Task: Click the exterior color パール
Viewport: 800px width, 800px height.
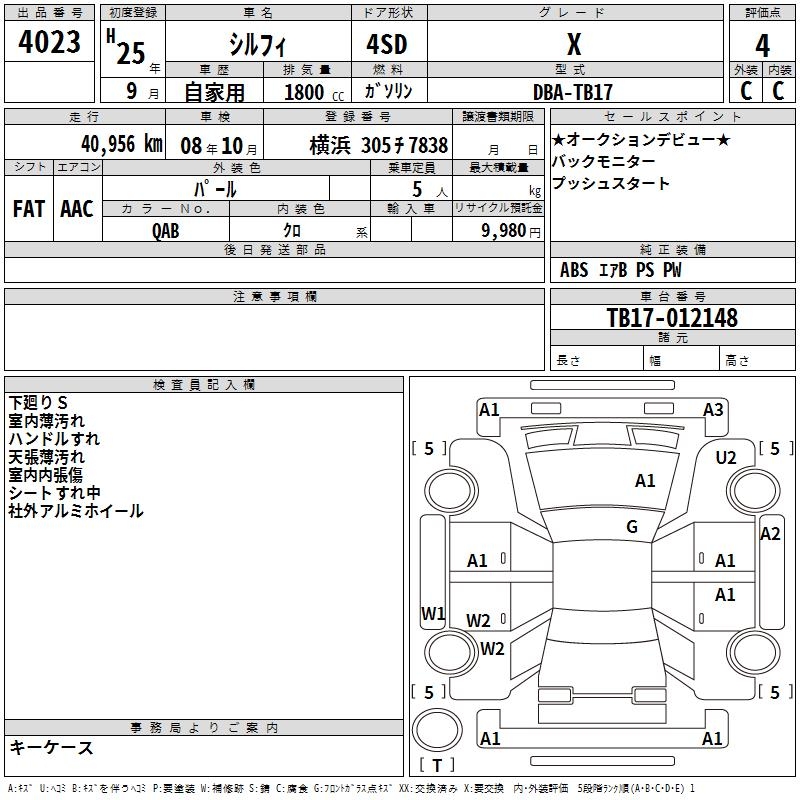Action: pos(215,189)
